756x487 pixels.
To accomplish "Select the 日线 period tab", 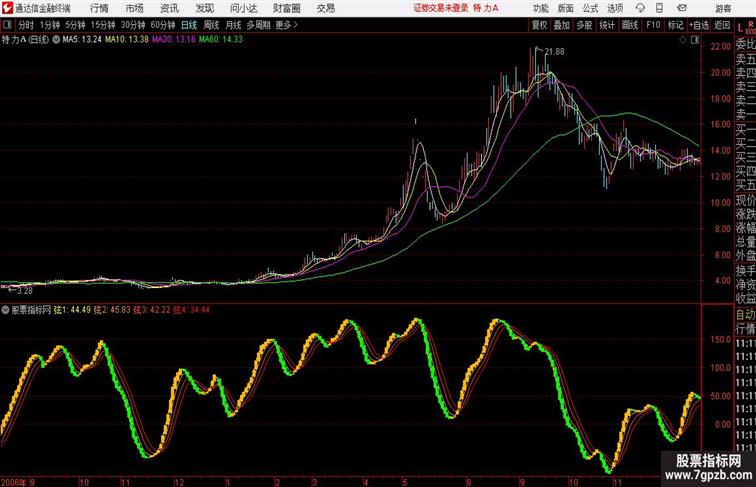I will tap(189, 25).
